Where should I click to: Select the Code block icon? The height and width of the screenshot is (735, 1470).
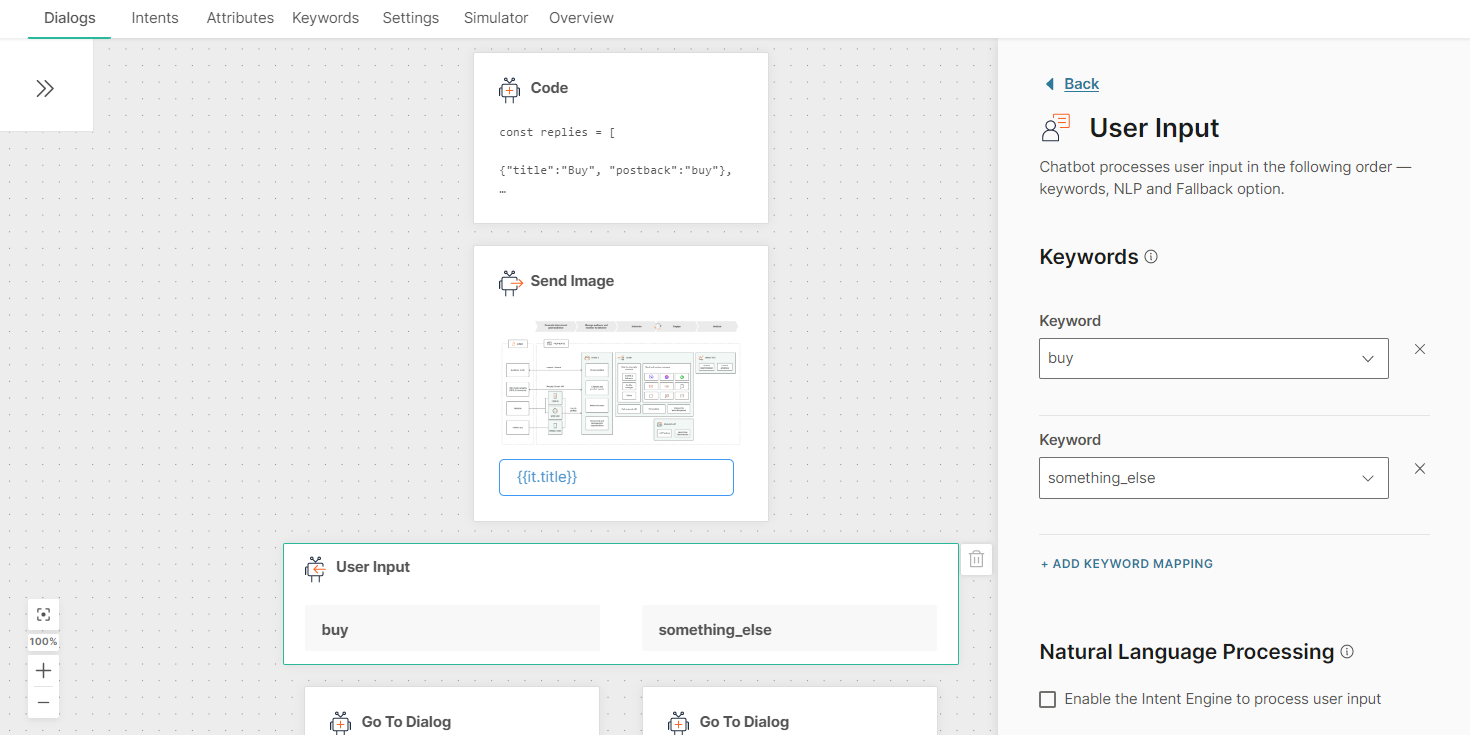510,89
